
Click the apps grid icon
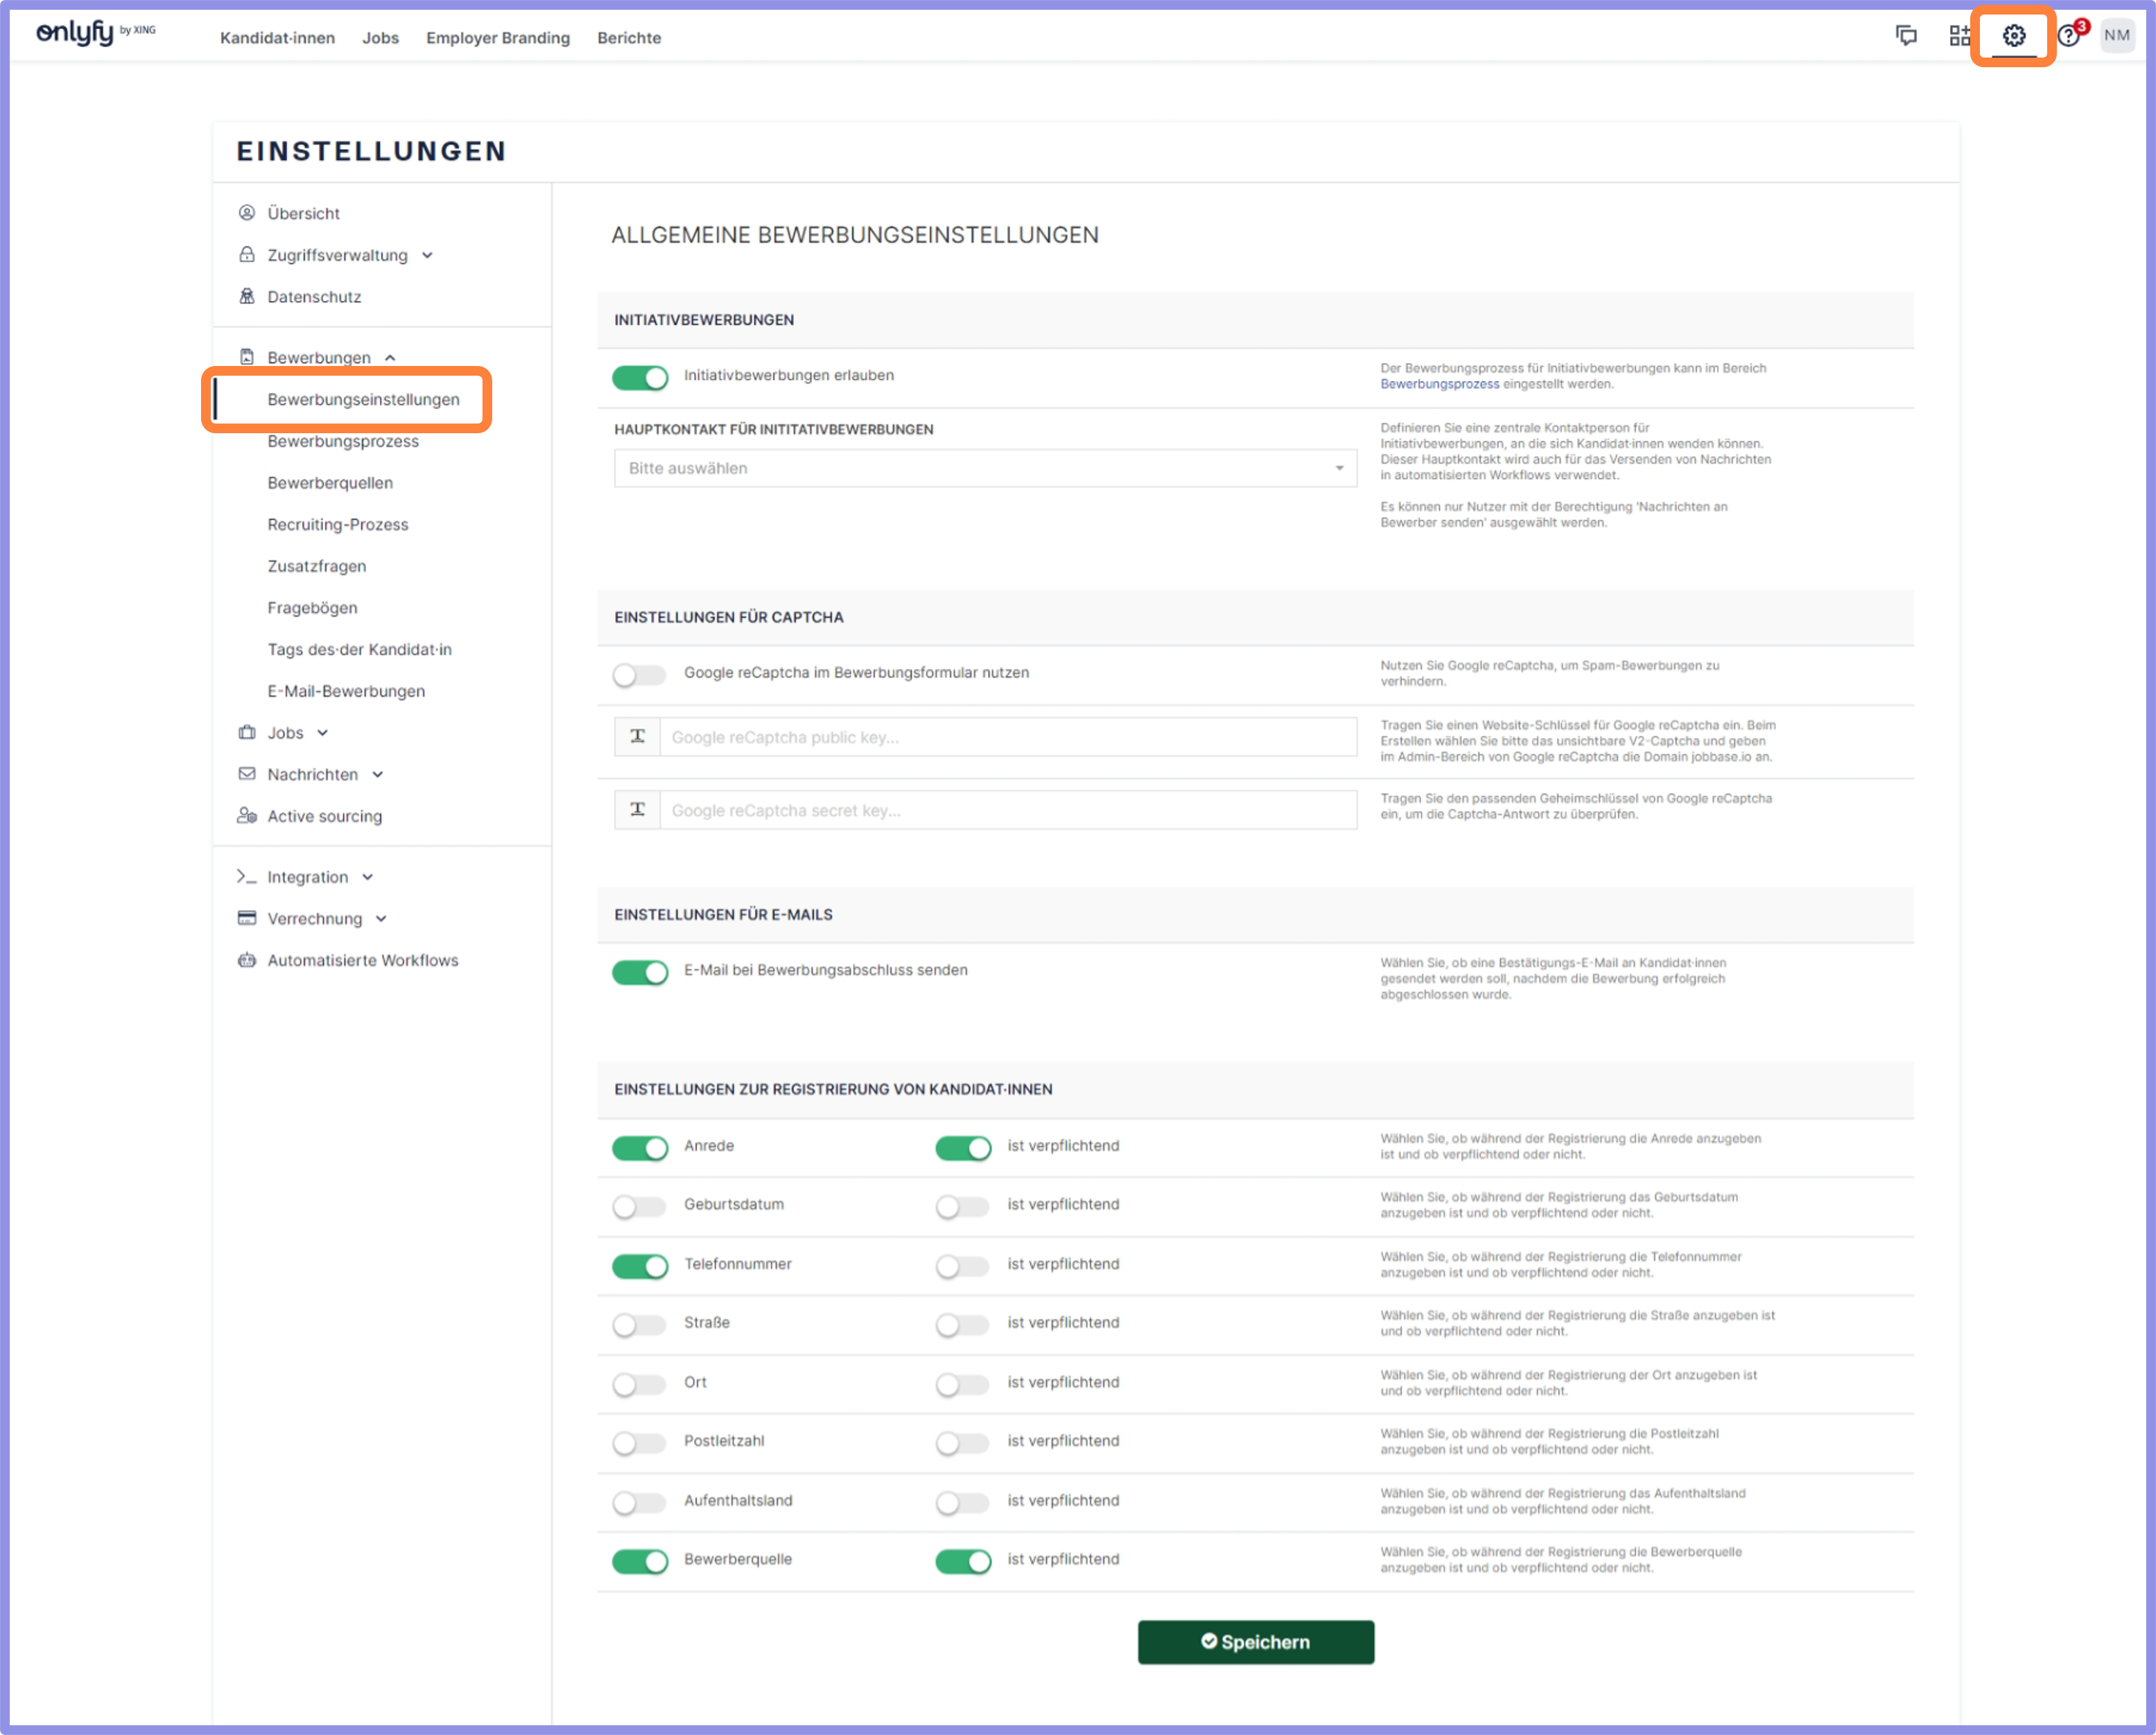(x=1959, y=37)
